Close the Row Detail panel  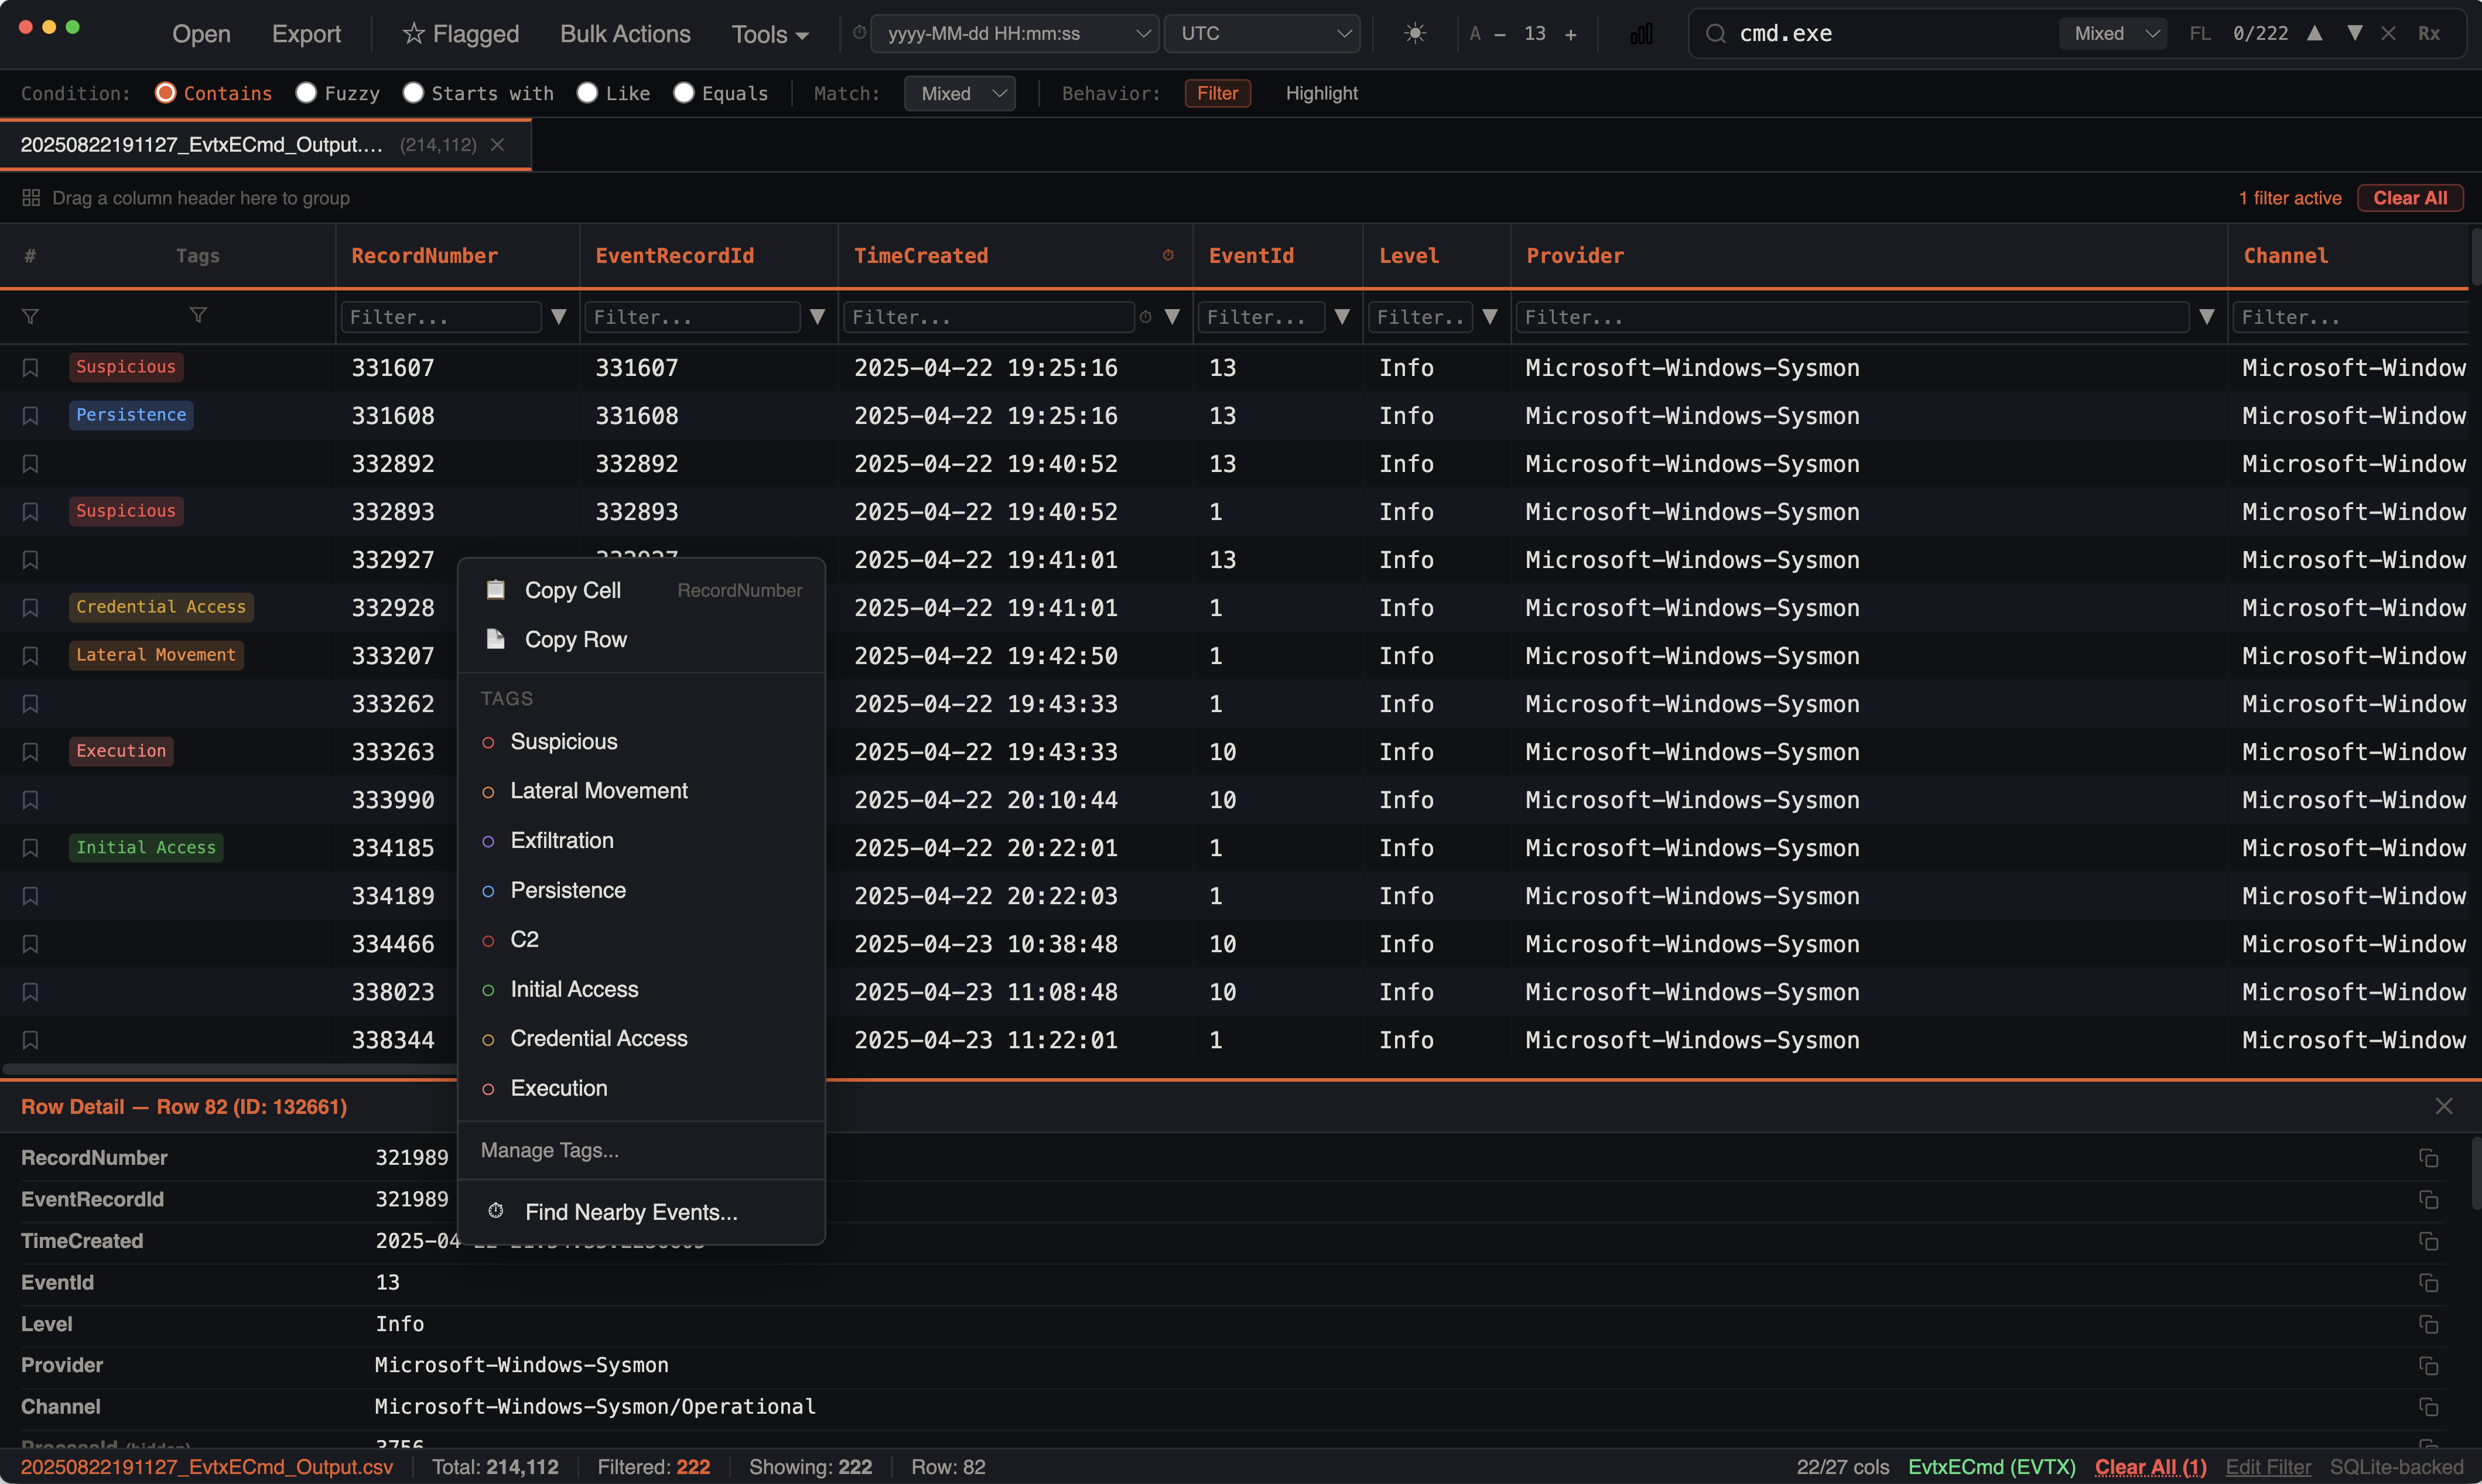pyautogui.click(x=2443, y=1106)
